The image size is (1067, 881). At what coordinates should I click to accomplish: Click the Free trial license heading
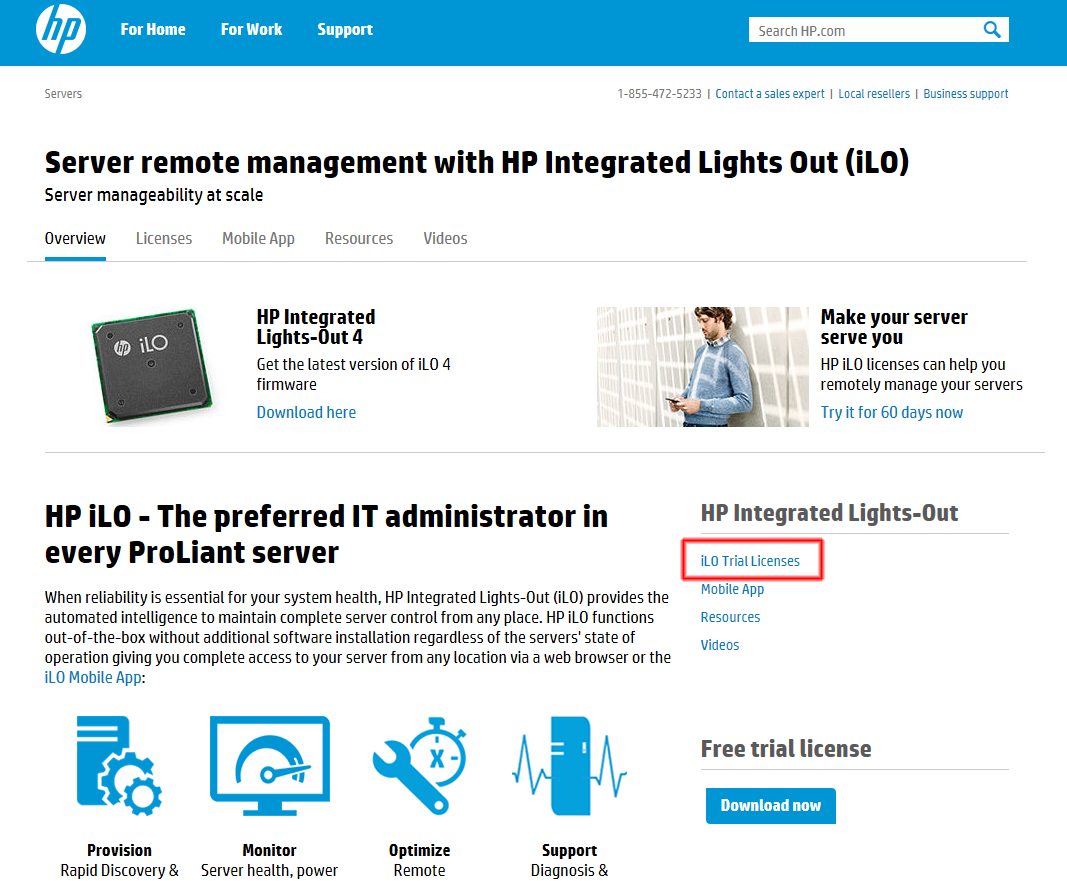(x=786, y=749)
